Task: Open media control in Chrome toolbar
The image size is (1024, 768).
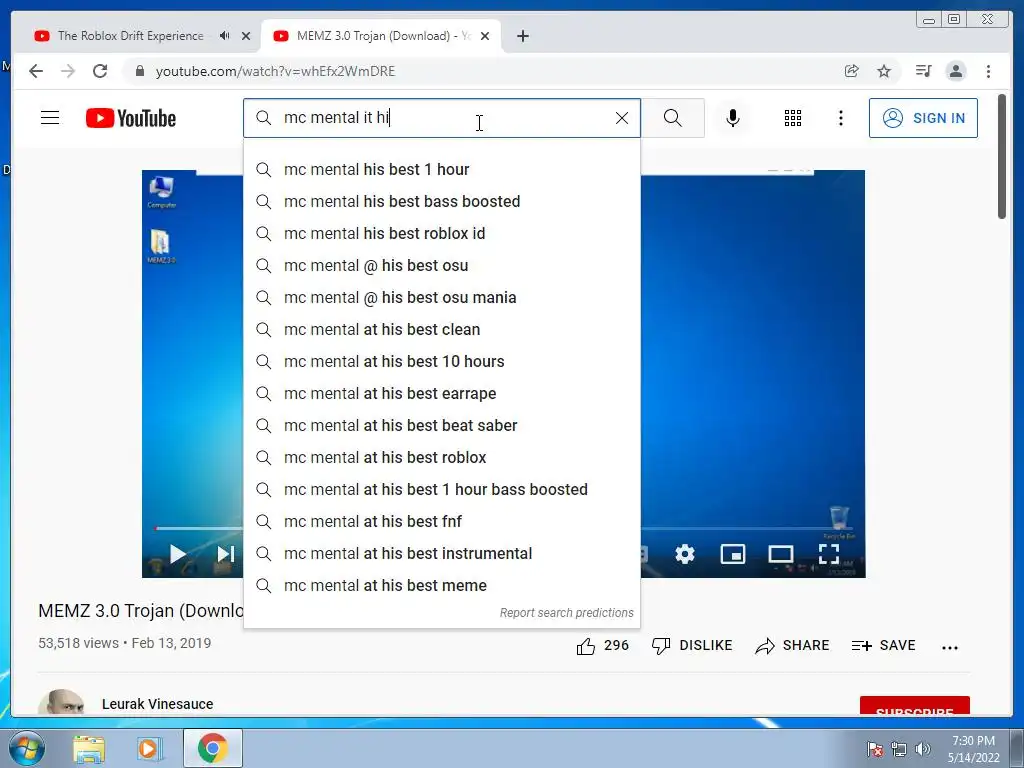Action: [923, 71]
